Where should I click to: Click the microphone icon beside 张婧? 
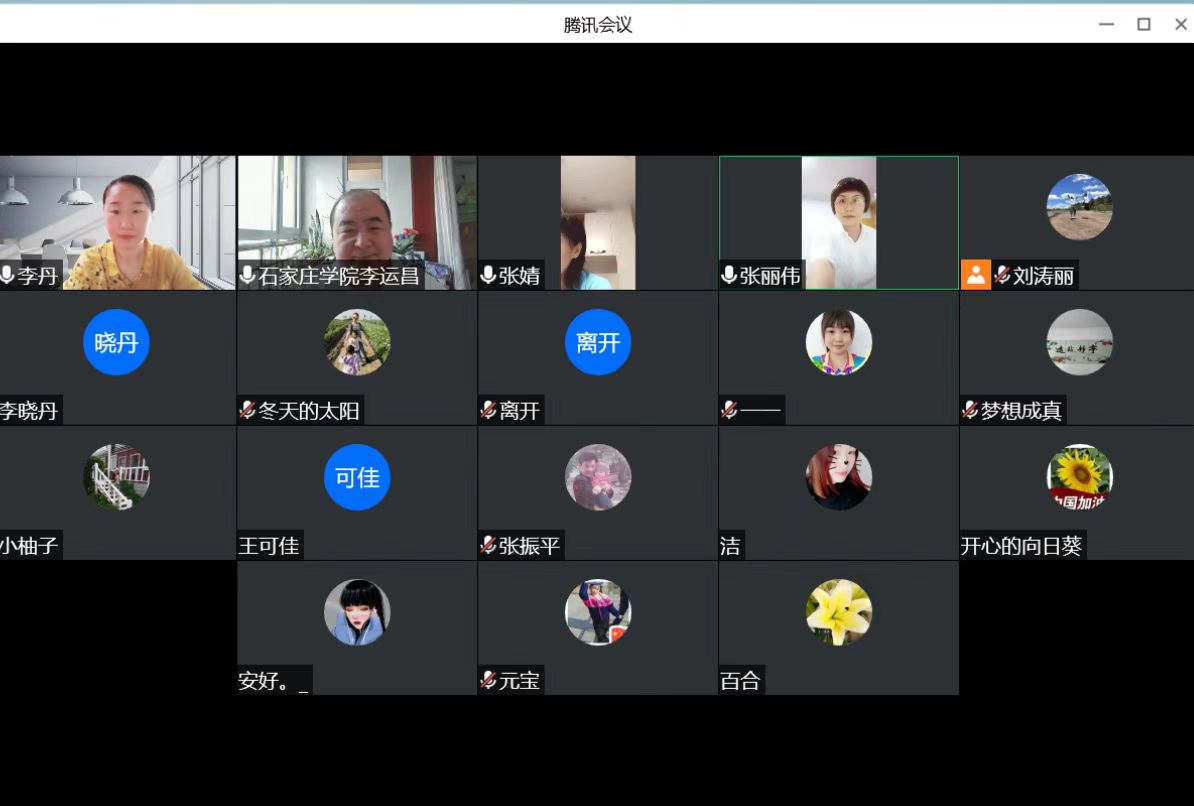(x=488, y=275)
